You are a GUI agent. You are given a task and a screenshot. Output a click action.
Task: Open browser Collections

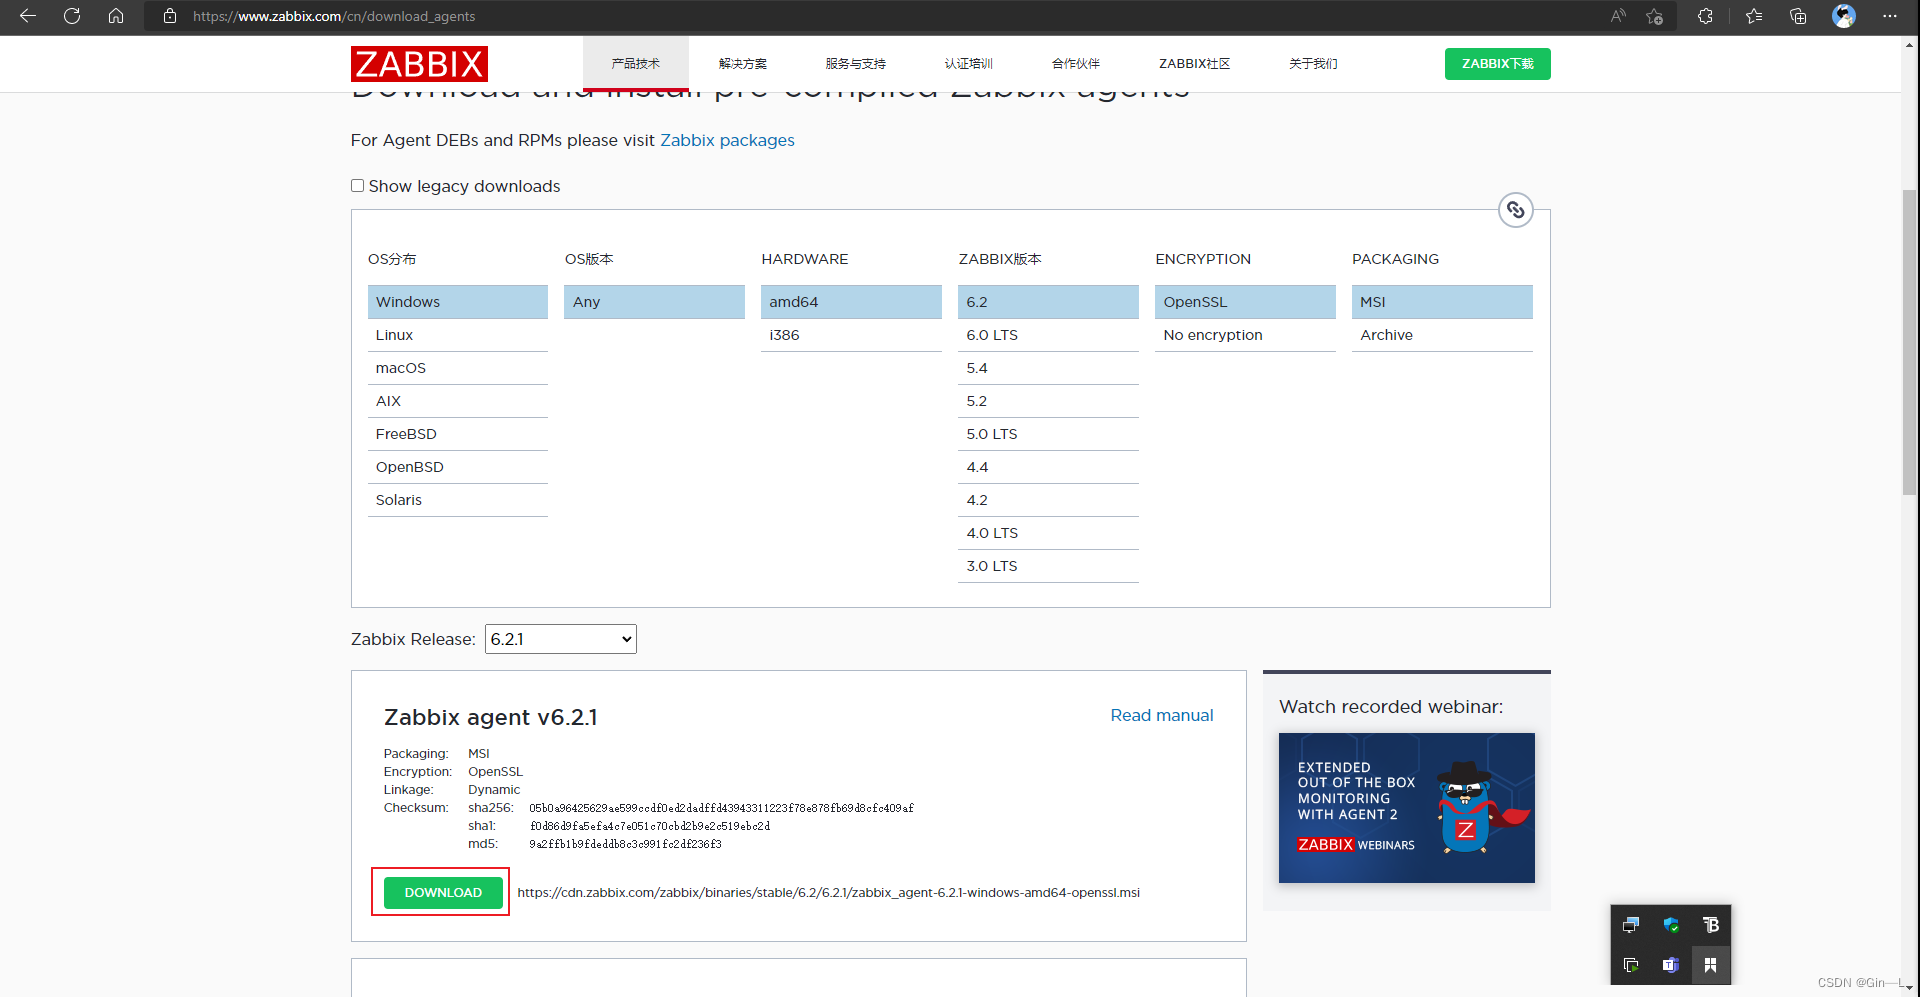tap(1798, 16)
